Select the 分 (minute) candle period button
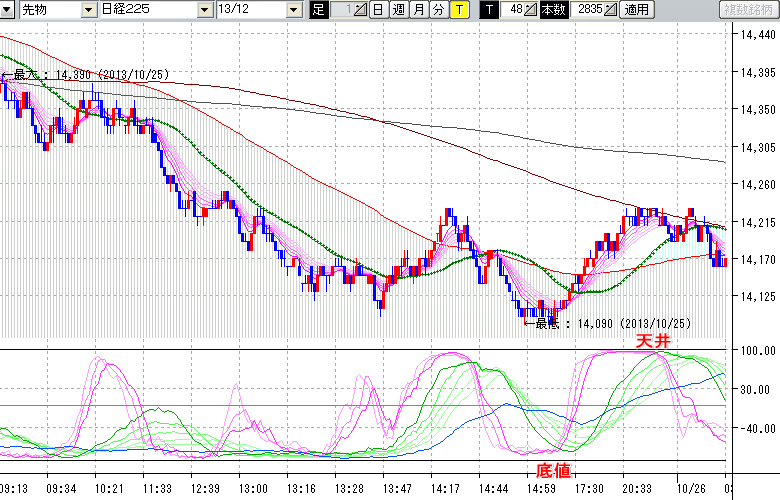This screenshot has width=780, height=500. pyautogui.click(x=438, y=10)
